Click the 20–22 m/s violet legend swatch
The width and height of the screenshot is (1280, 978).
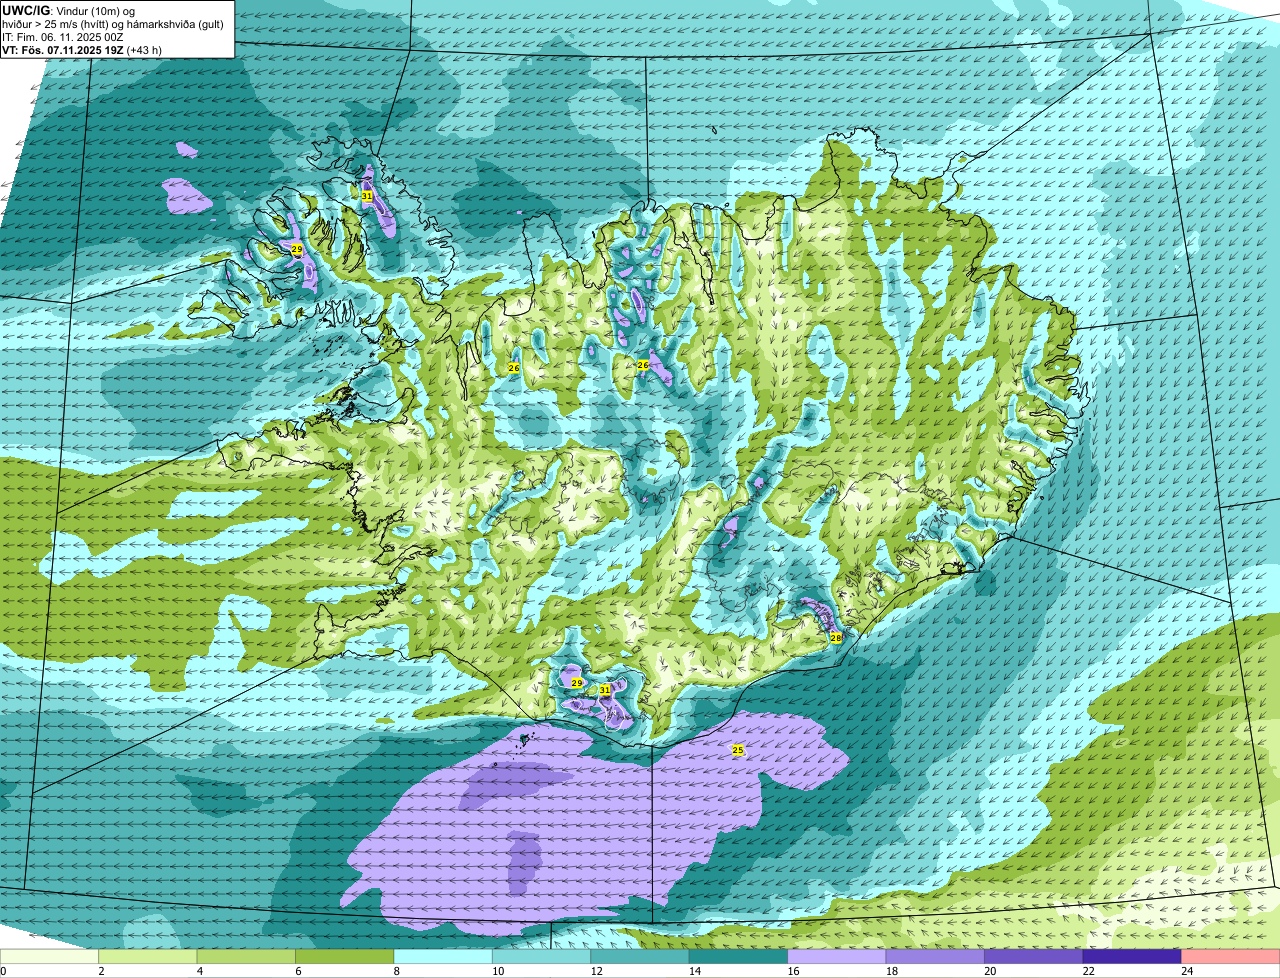[x=1034, y=957]
